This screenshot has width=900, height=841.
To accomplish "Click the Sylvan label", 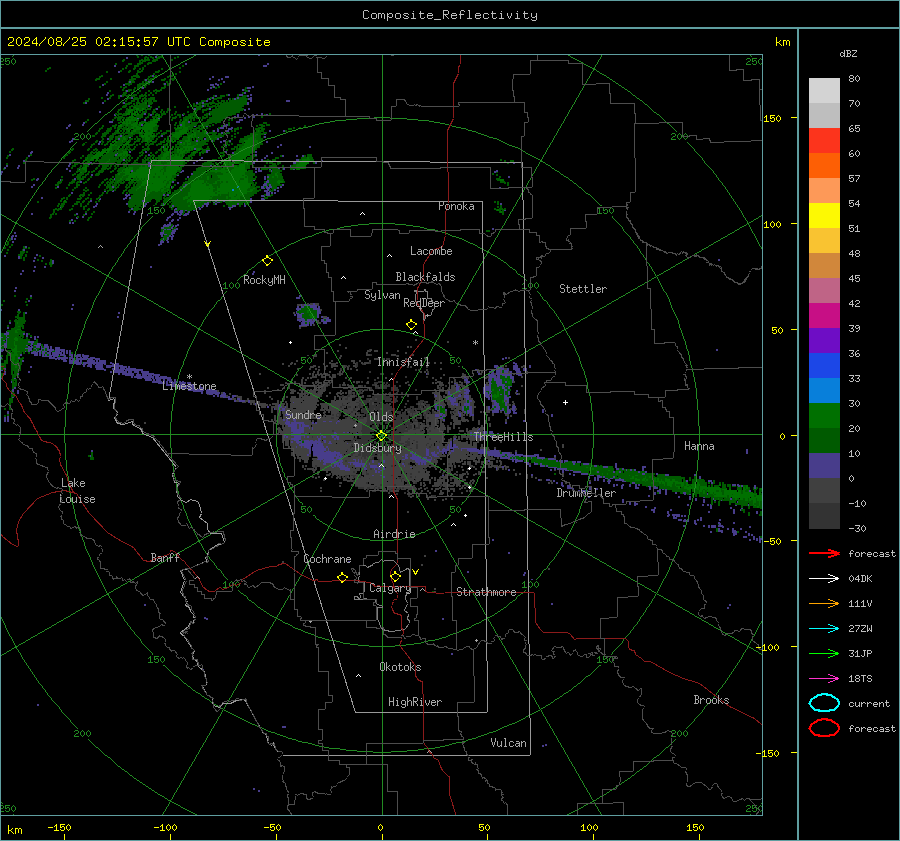I will click(382, 295).
